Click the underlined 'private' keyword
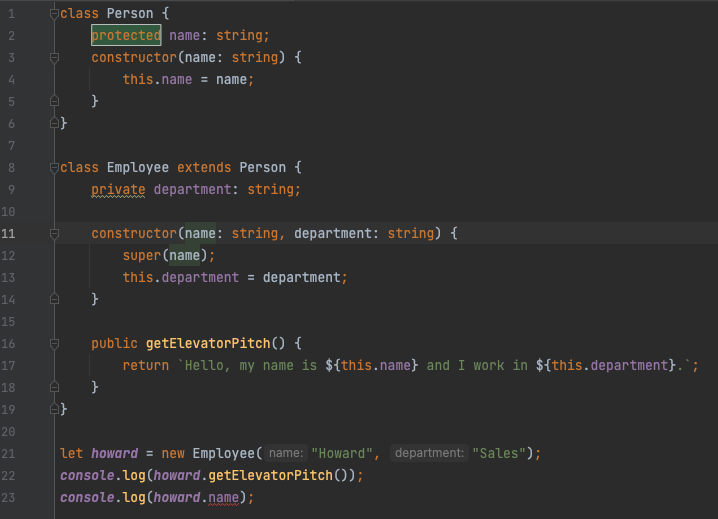 pos(118,189)
